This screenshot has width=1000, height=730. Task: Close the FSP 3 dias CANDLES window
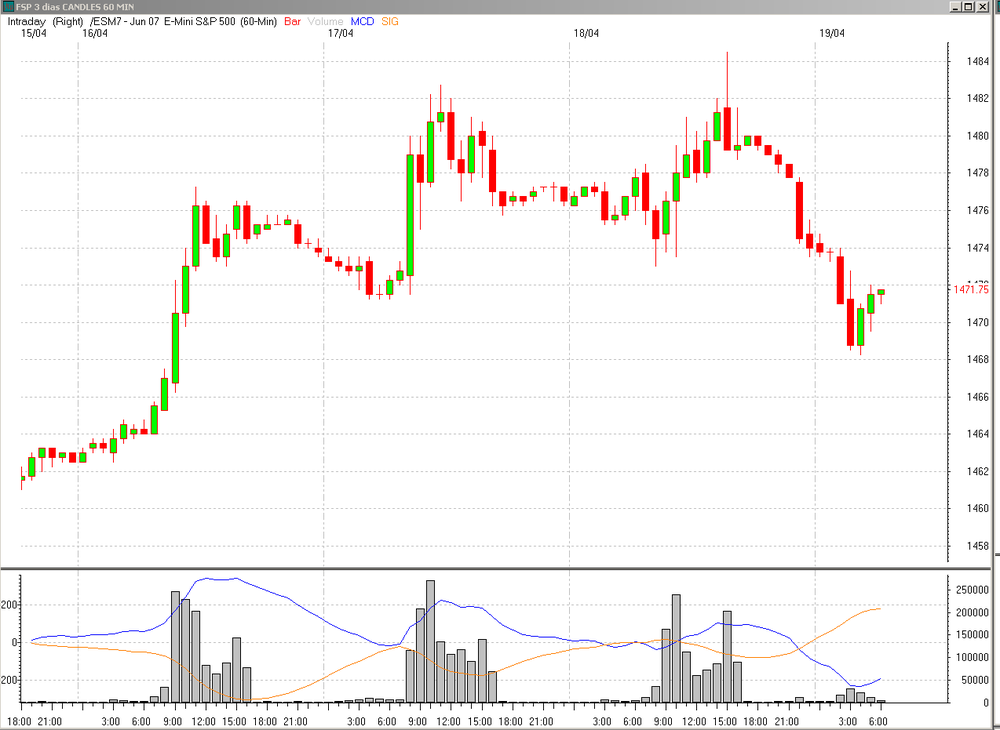tap(982, 7)
